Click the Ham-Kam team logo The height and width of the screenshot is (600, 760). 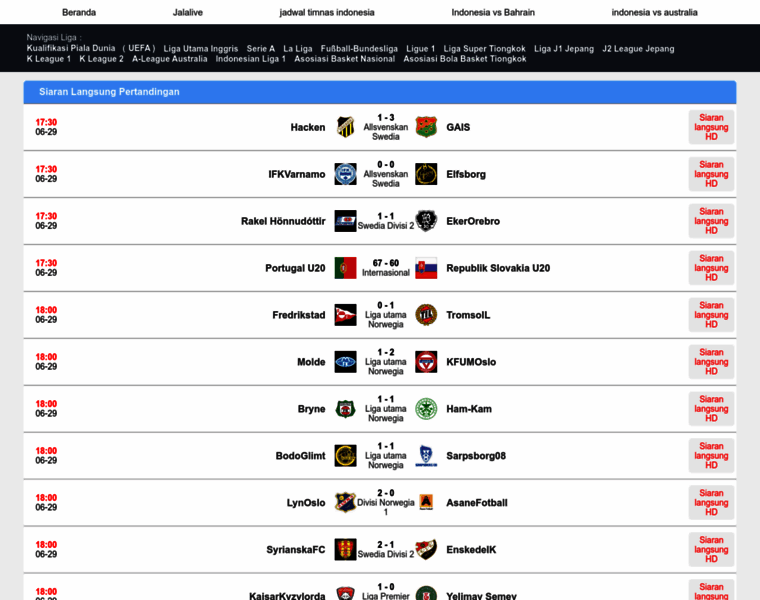[x=426, y=409]
